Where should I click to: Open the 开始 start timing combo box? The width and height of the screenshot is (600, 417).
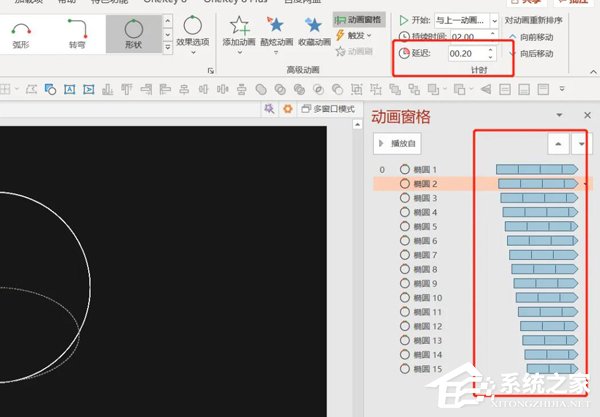466,20
